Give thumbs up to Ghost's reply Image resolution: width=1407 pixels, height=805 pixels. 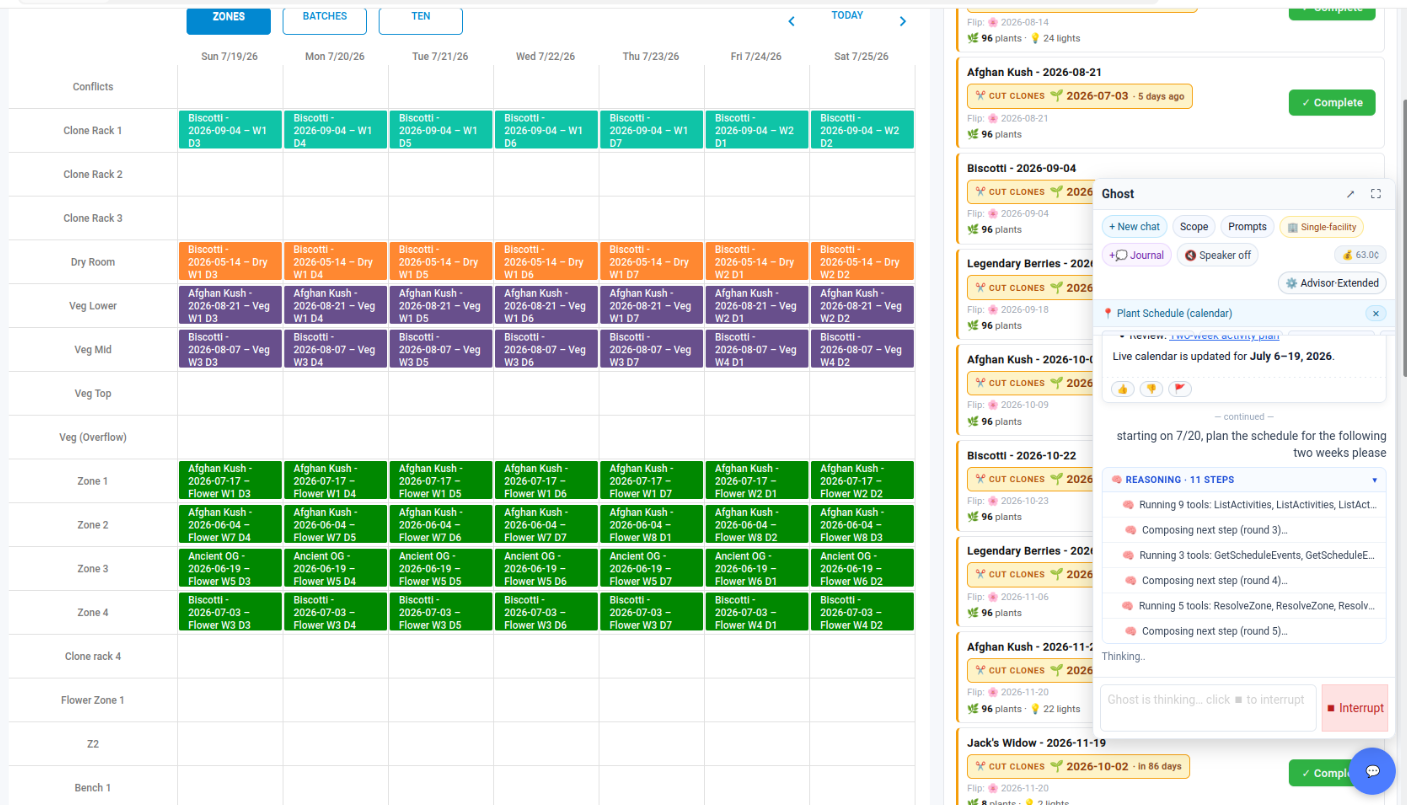[x=1122, y=389]
